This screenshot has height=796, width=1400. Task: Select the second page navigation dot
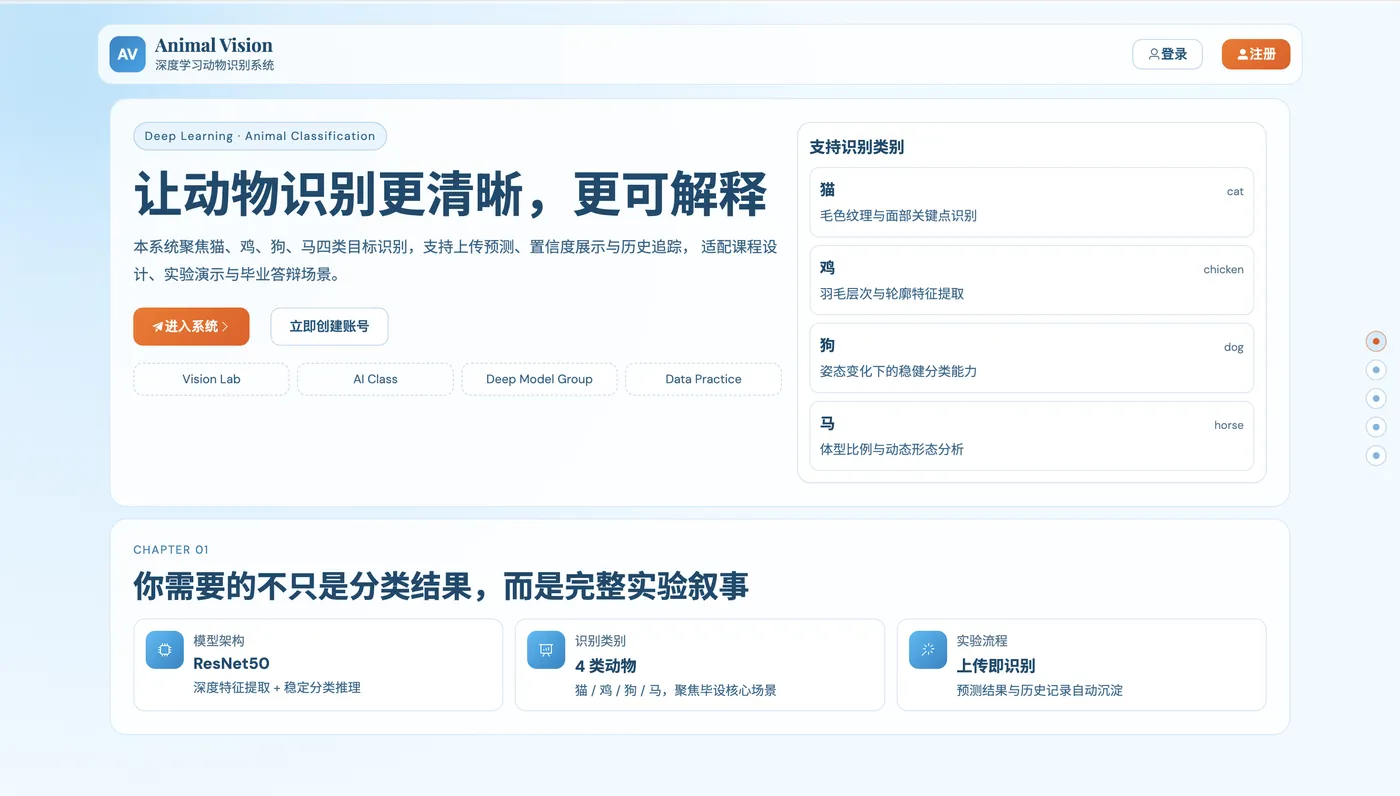1375,369
